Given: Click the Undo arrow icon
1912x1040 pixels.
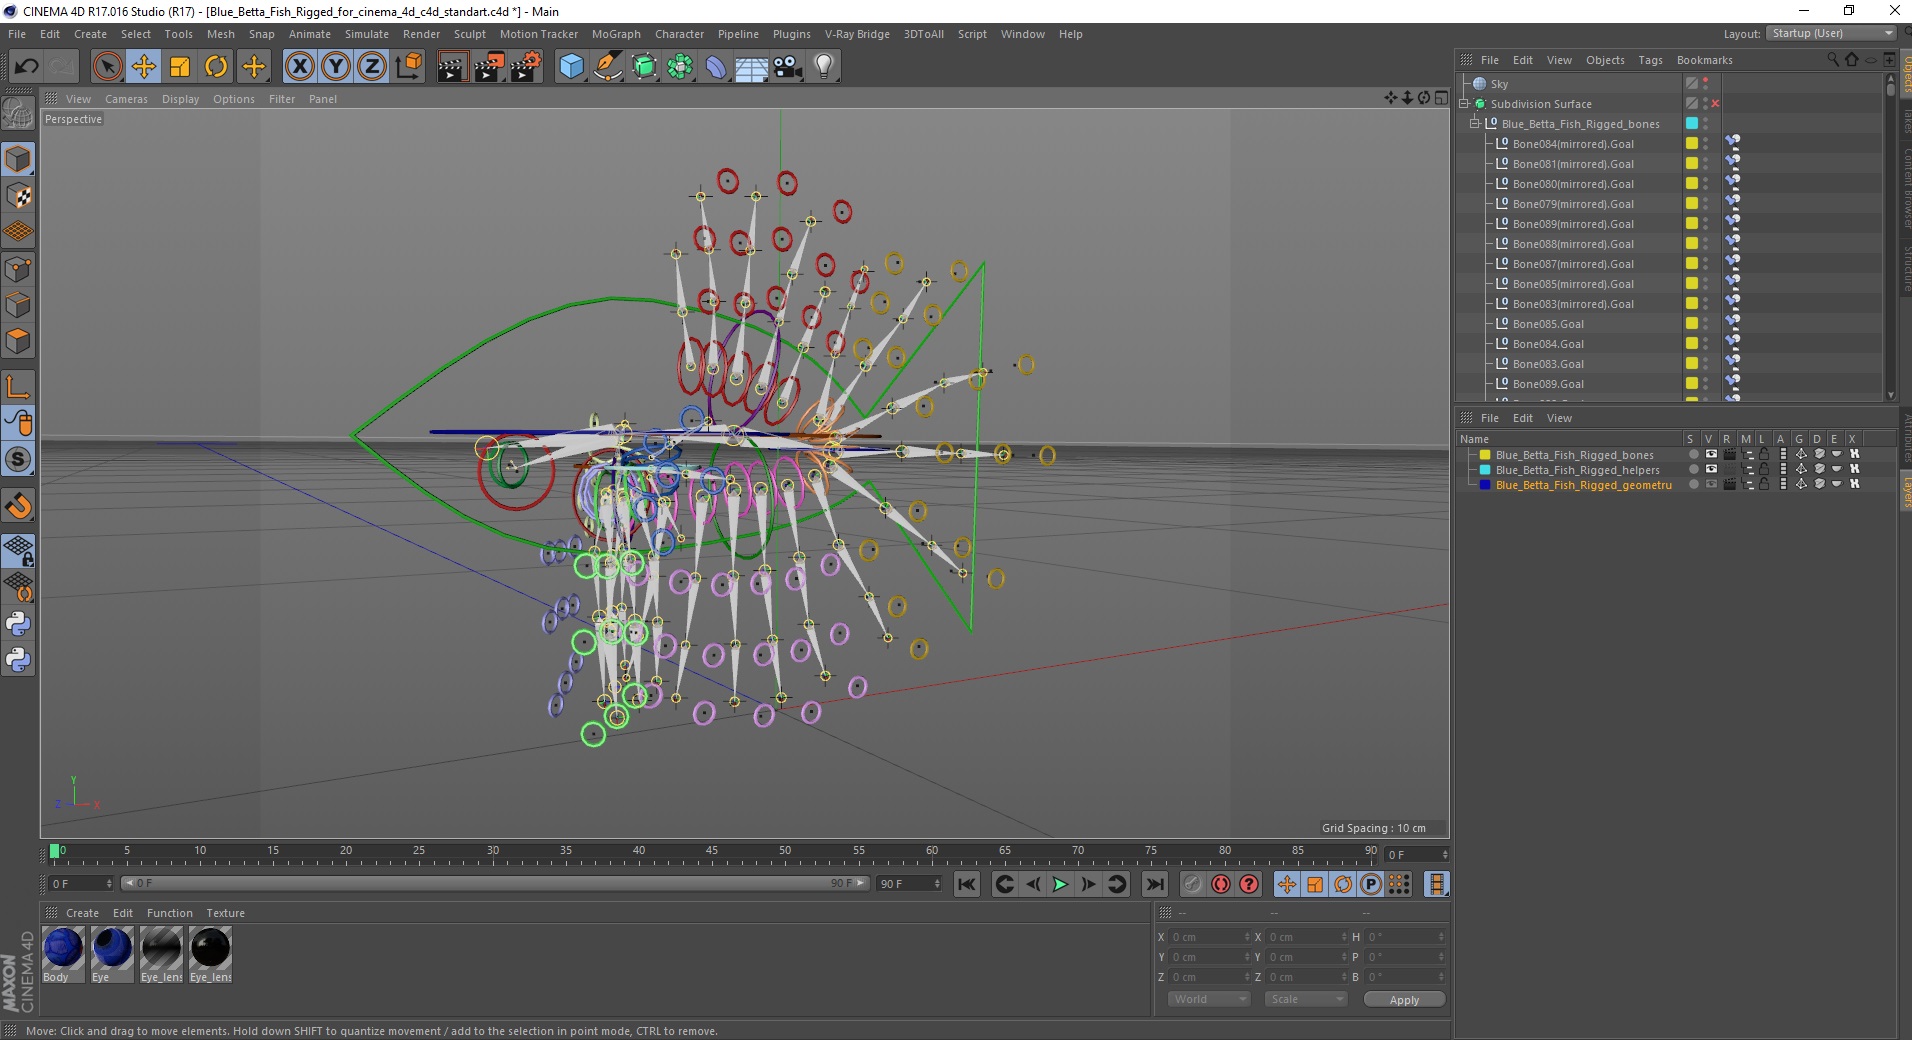Looking at the screenshot, I should coord(27,67).
